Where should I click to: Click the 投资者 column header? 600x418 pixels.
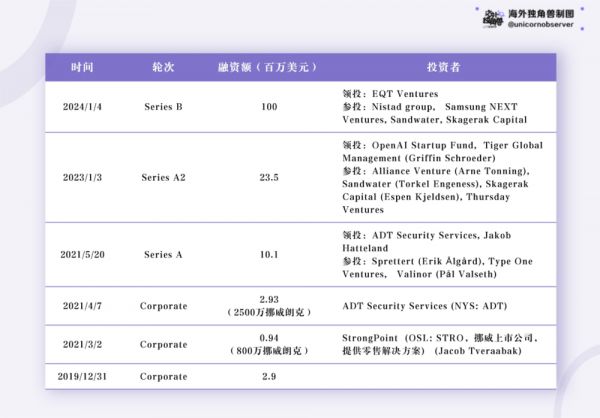(x=443, y=67)
